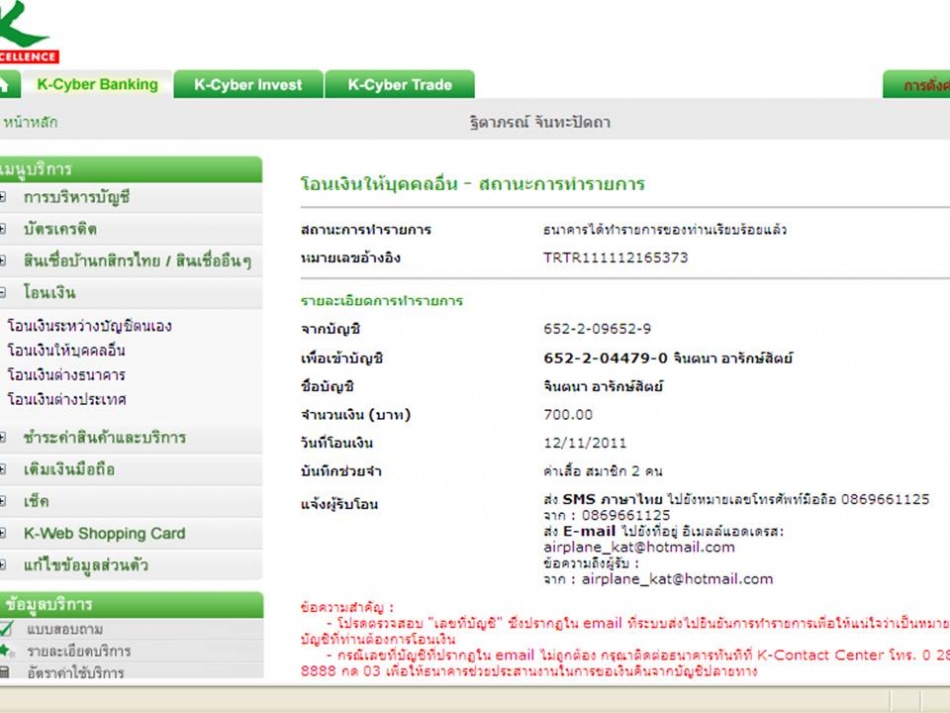Switch to the K-Cyber Invest tab

pyautogui.click(x=248, y=85)
